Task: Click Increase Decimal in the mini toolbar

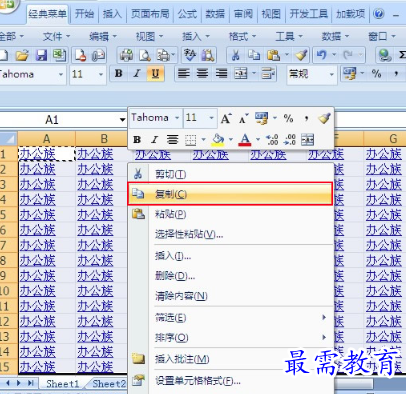Action: click(272, 140)
